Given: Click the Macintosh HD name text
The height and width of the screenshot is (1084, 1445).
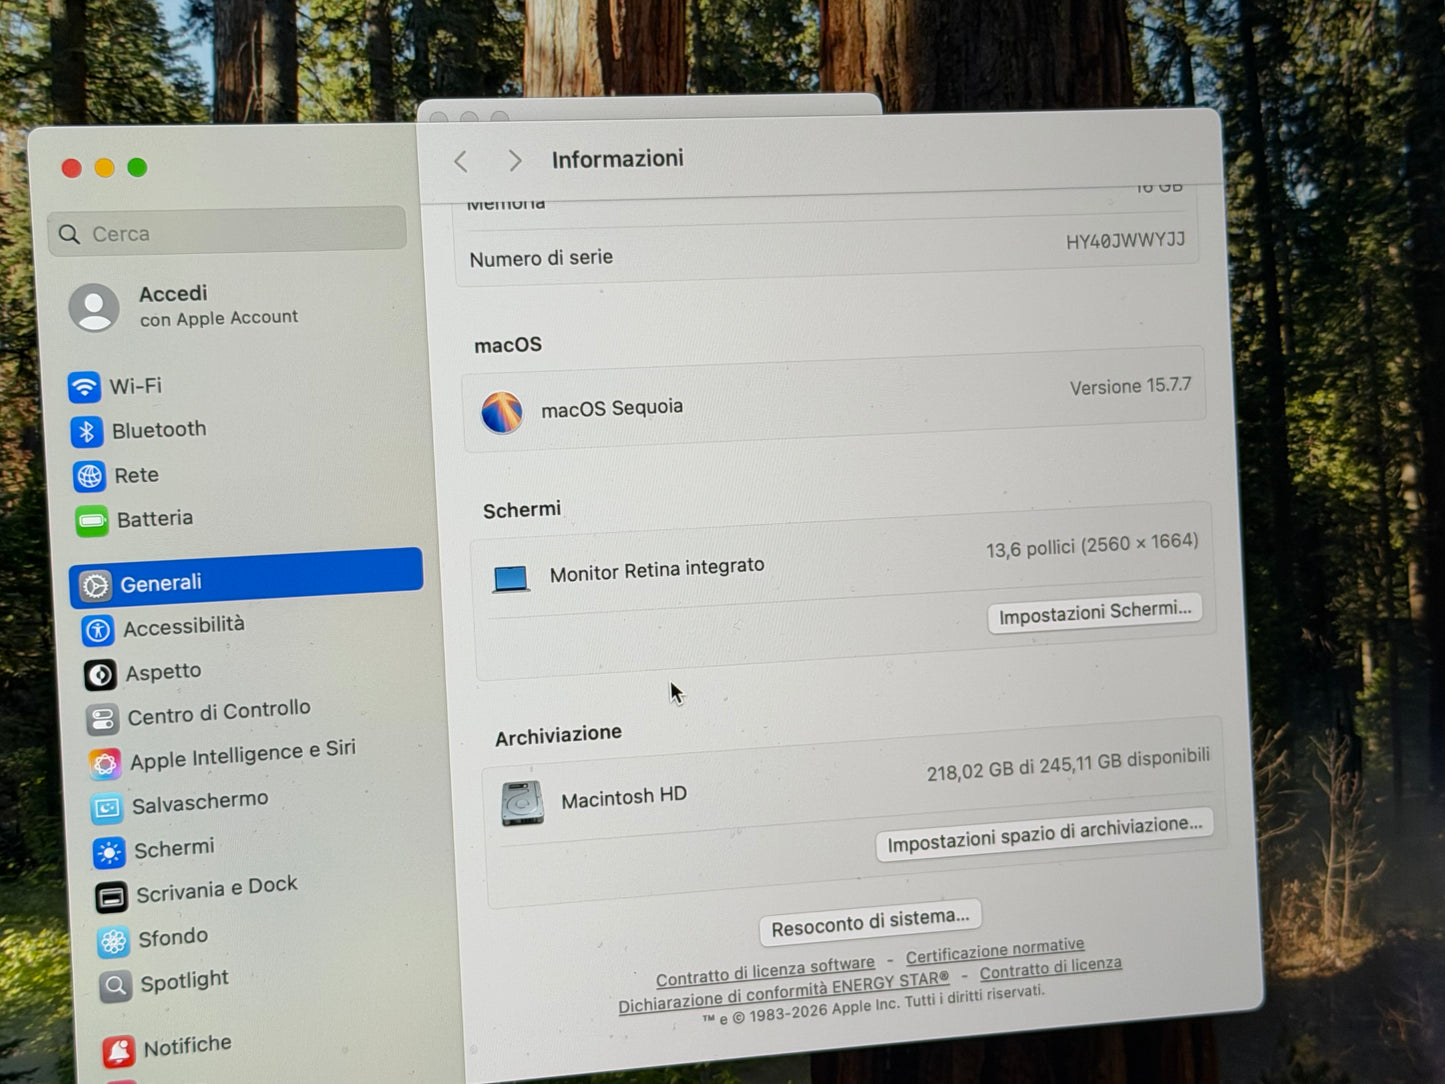Looking at the screenshot, I should (x=624, y=798).
